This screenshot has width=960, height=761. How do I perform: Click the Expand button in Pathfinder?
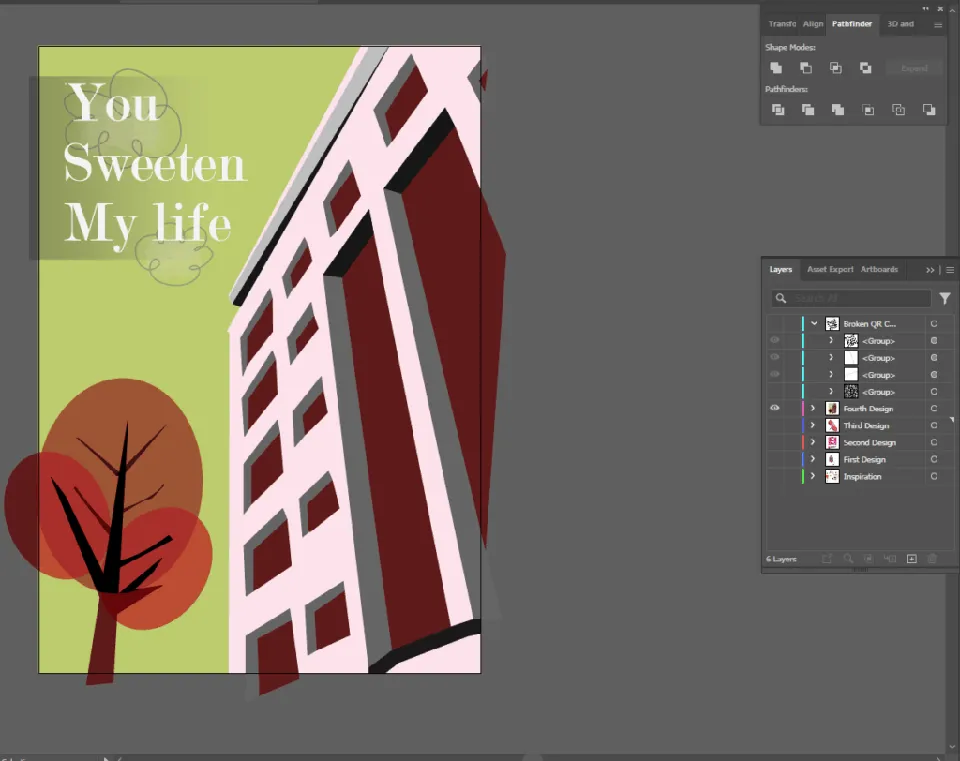point(914,68)
